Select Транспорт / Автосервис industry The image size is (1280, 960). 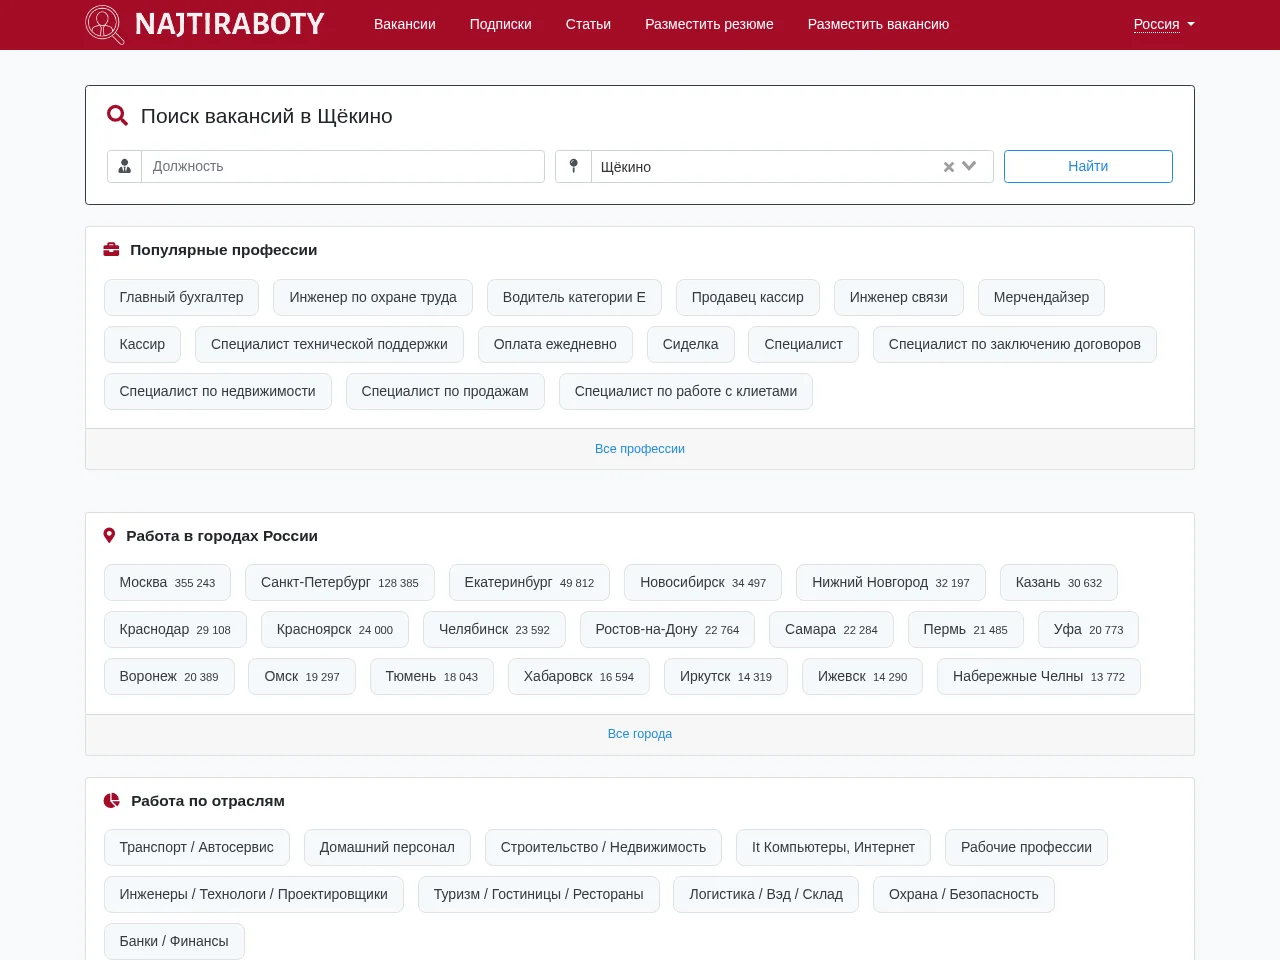pos(197,847)
